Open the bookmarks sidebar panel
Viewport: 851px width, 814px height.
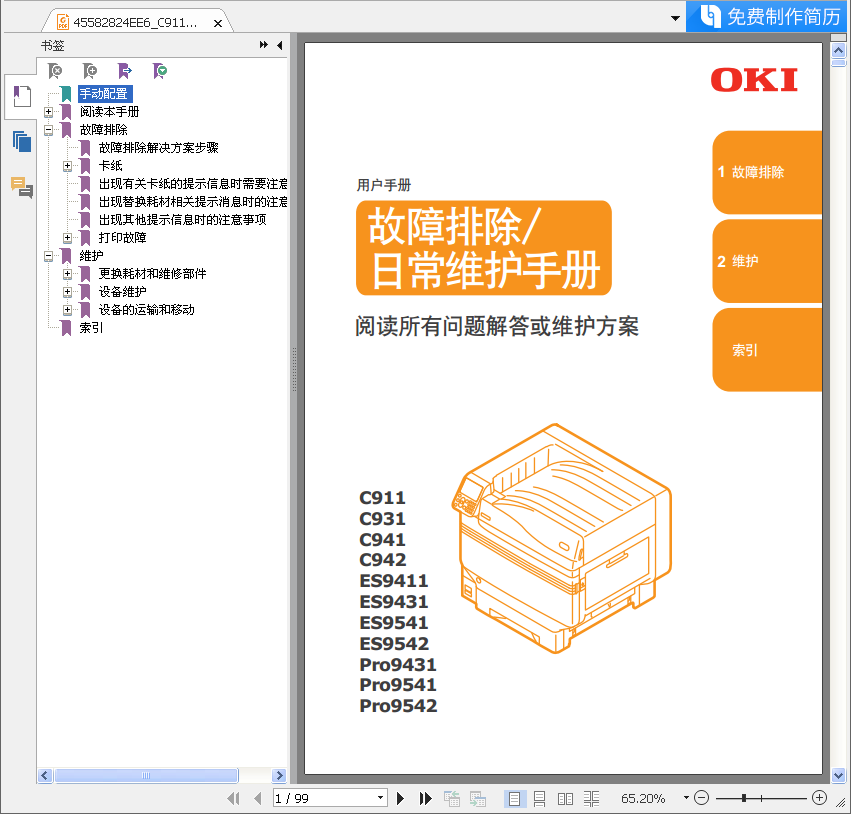tap(22, 97)
